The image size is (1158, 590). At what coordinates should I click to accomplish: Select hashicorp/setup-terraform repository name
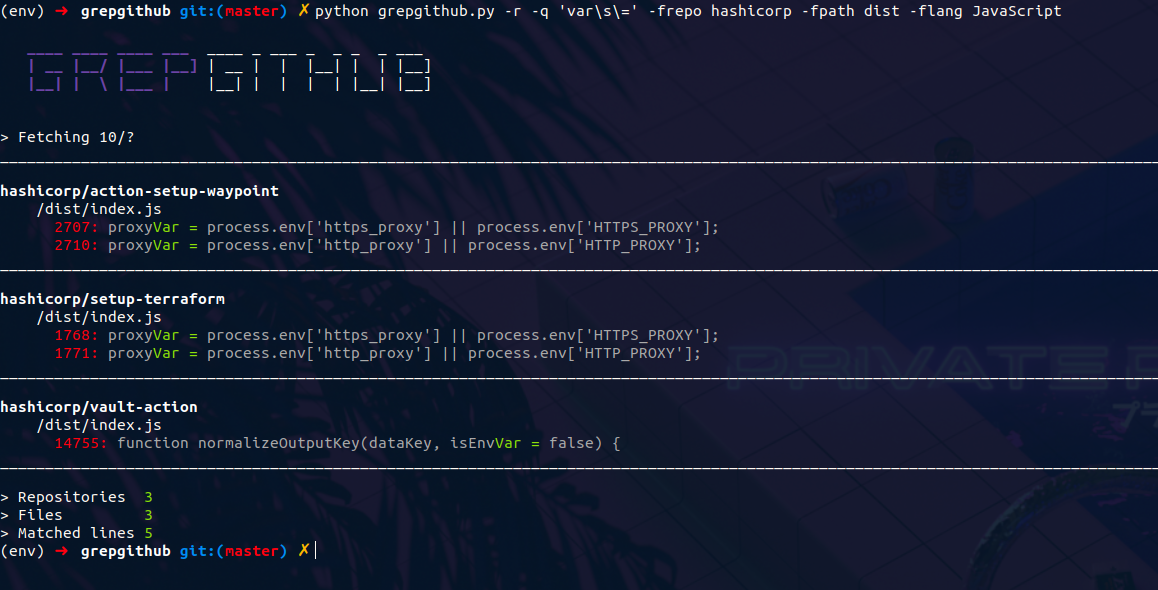[x=112, y=299]
